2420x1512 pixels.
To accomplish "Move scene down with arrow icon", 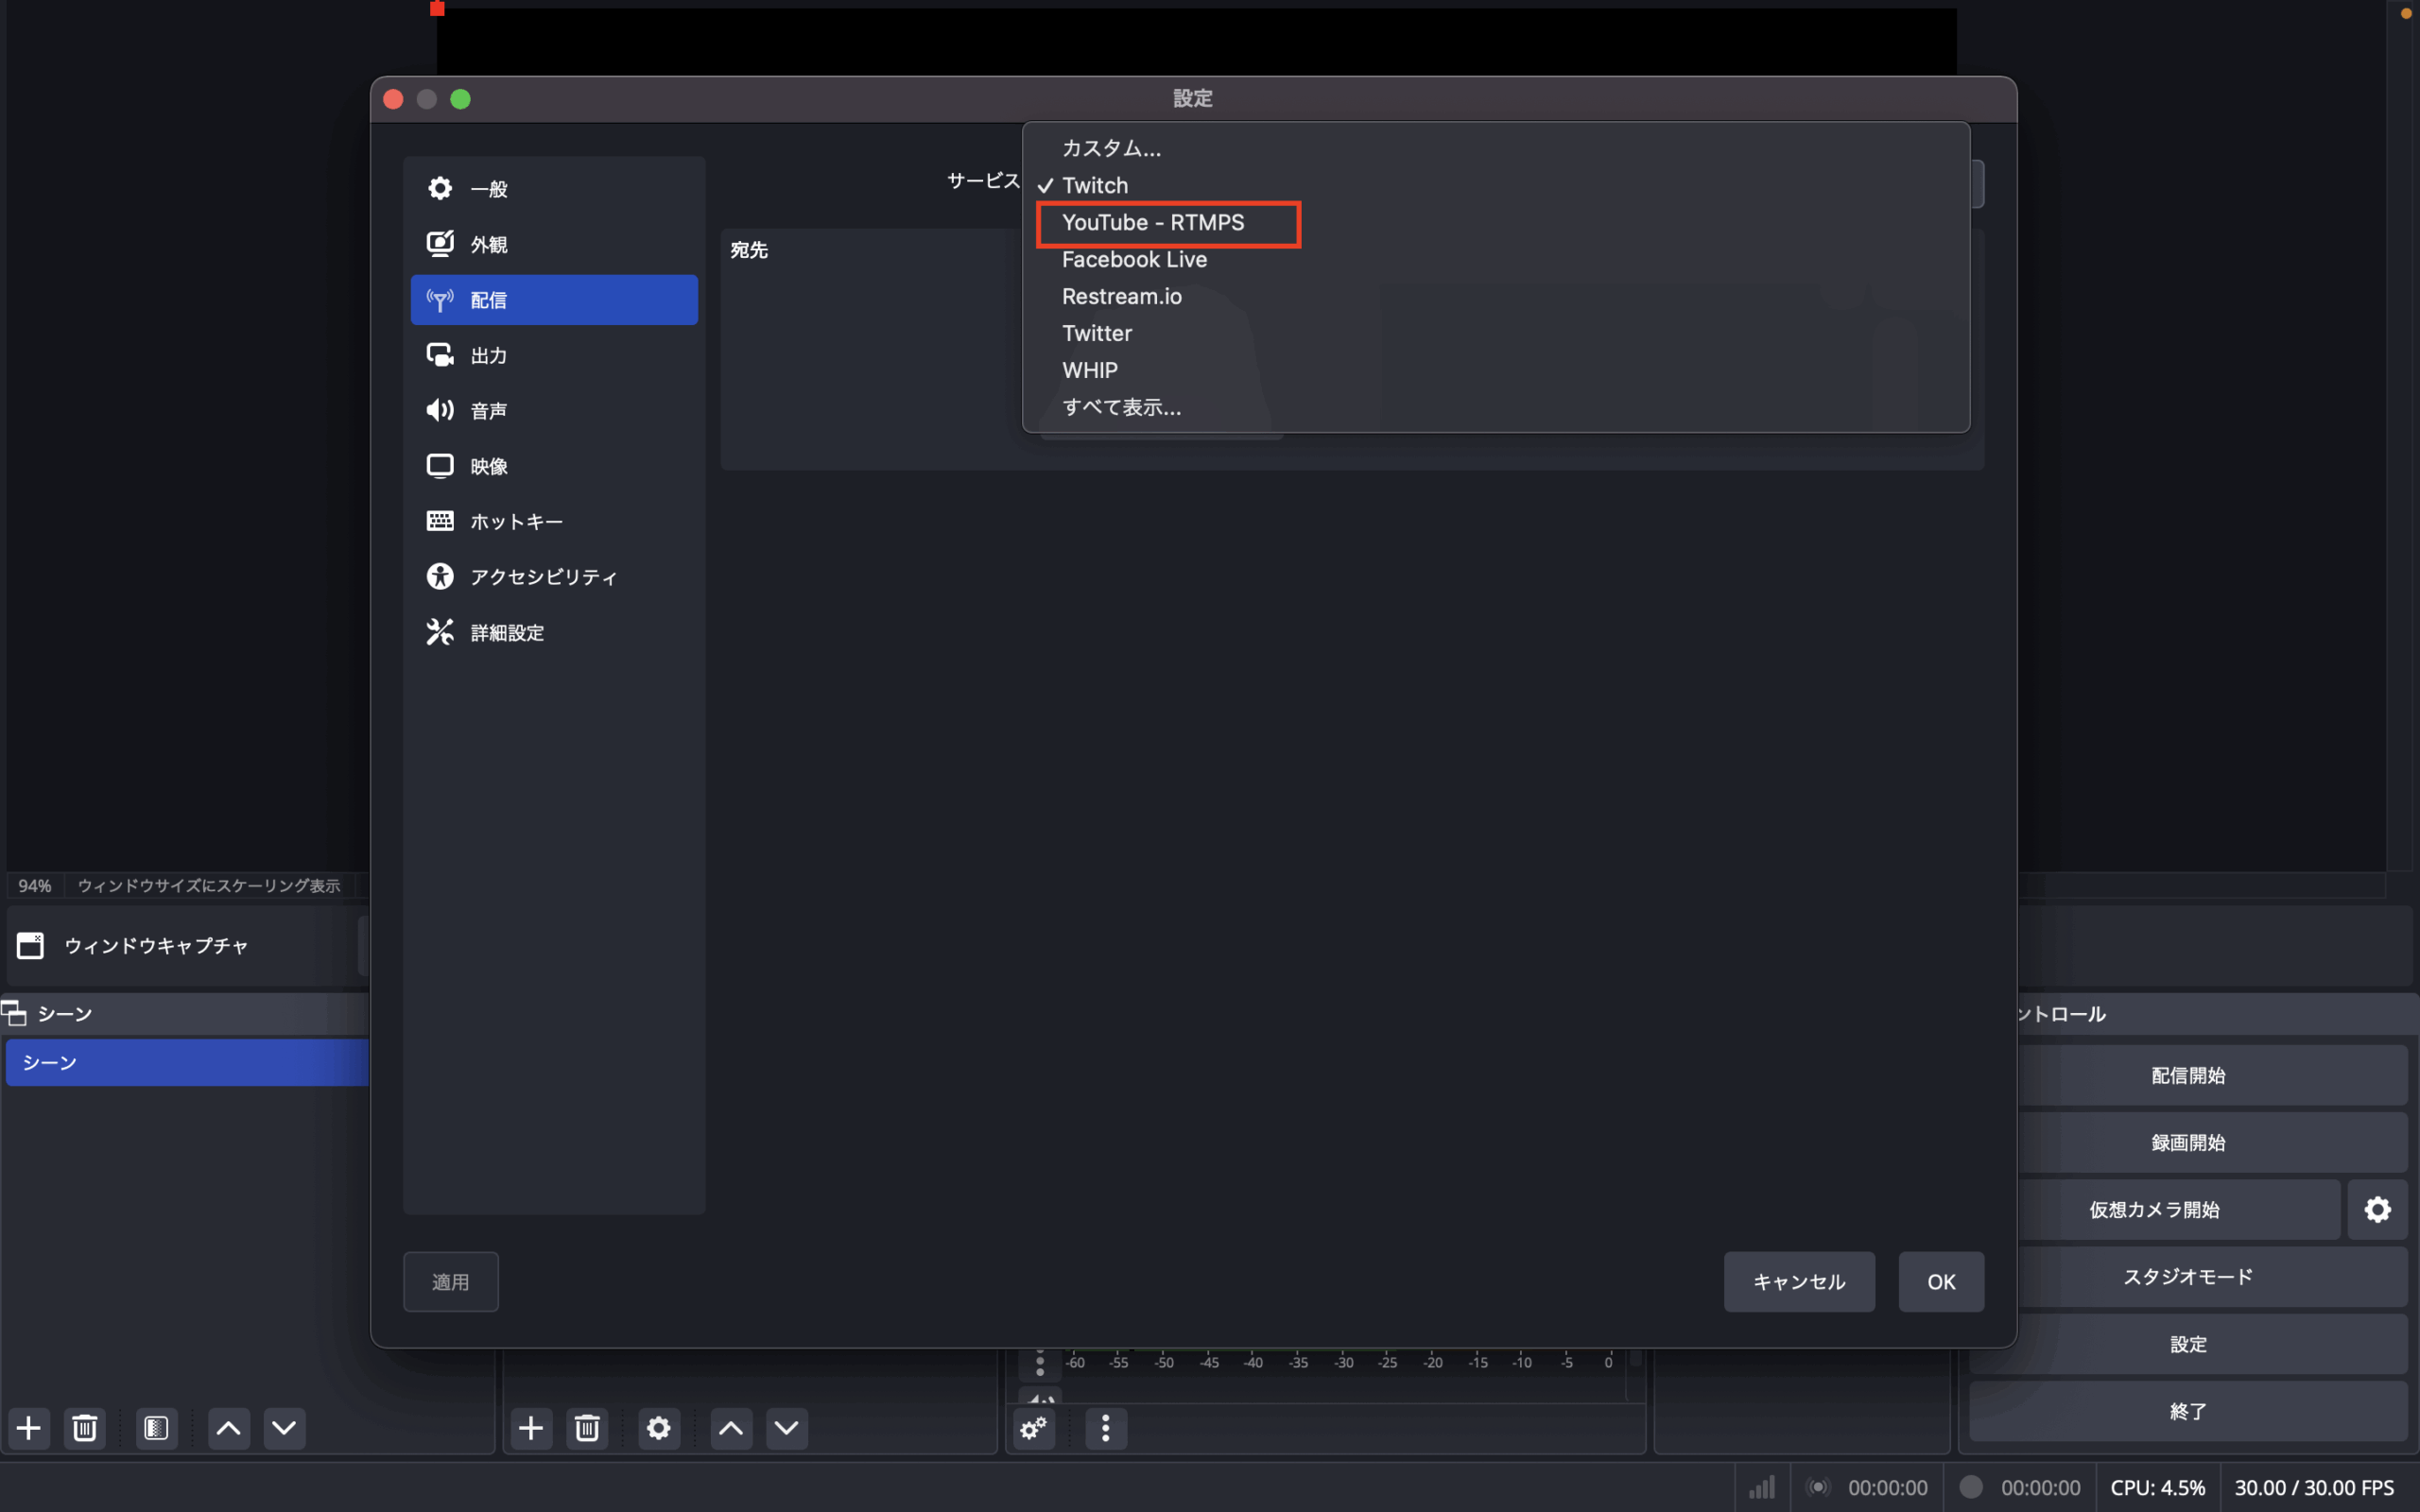I will (284, 1428).
